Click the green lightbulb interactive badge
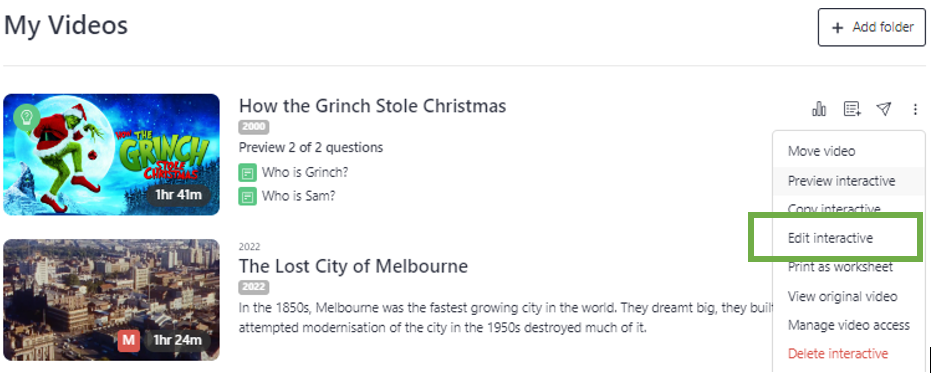The image size is (931, 373). coord(26,117)
